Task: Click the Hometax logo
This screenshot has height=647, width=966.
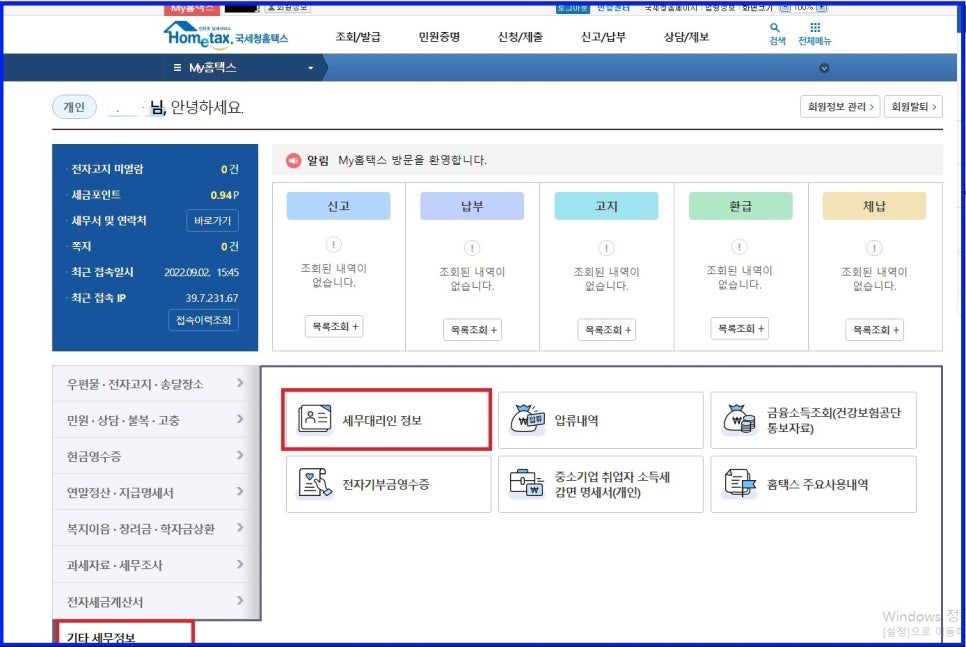Action: pyautogui.click(x=225, y=36)
